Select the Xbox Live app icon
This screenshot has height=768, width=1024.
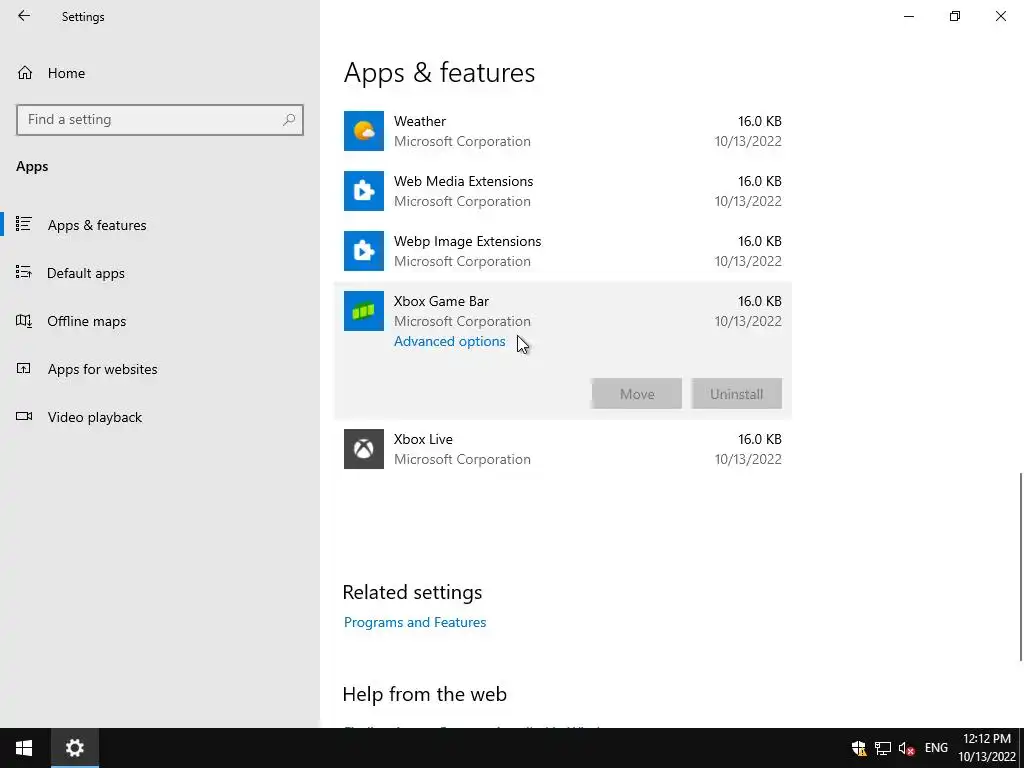(x=364, y=449)
